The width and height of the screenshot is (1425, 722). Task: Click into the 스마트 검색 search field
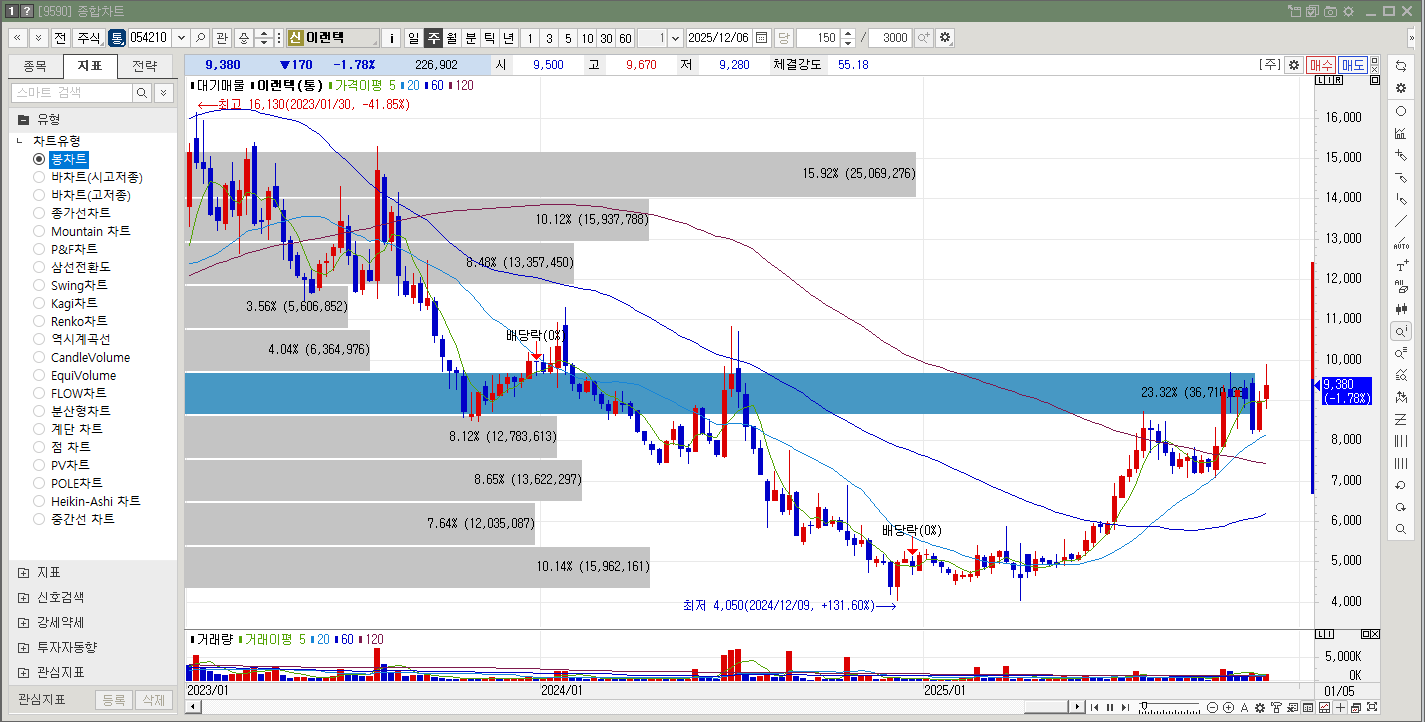[71, 92]
